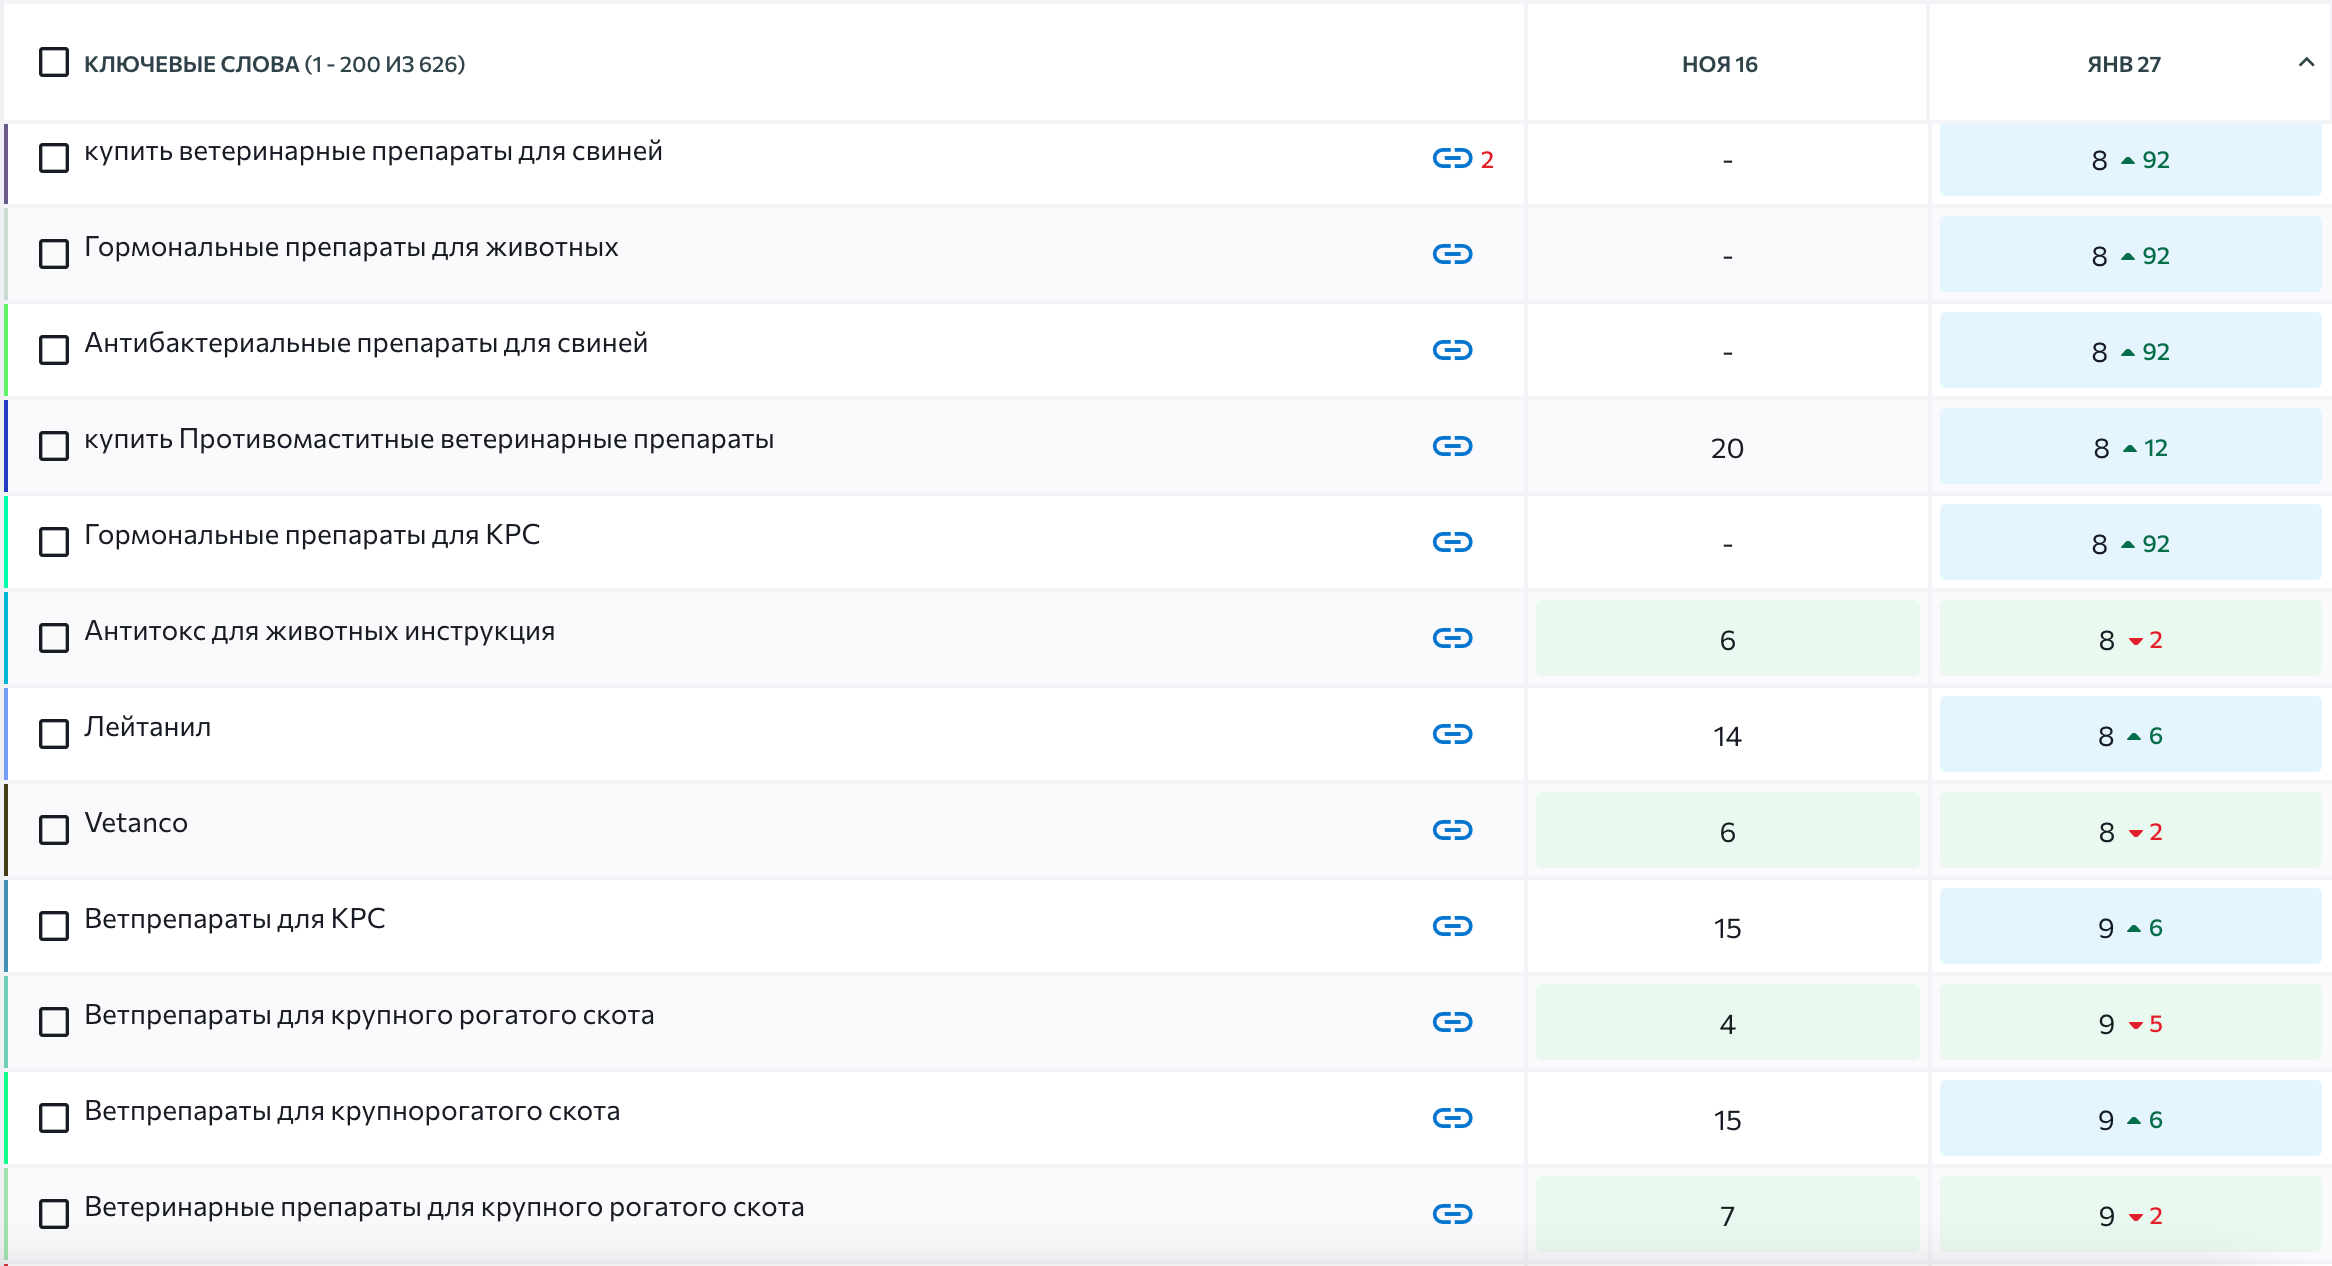2332x1266 pixels.
Task: Open link icon for 'Ветпрепараты для КРС'
Action: [x=1452, y=926]
